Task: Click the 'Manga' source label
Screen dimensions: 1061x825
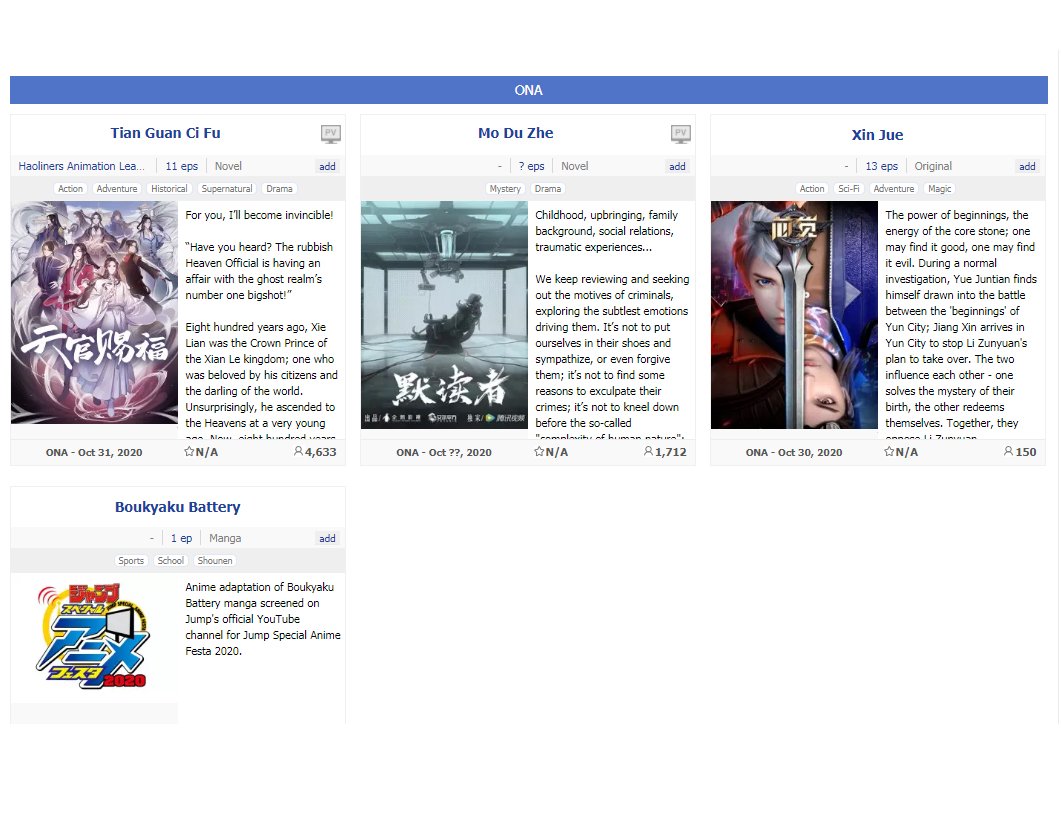Action: click(225, 539)
